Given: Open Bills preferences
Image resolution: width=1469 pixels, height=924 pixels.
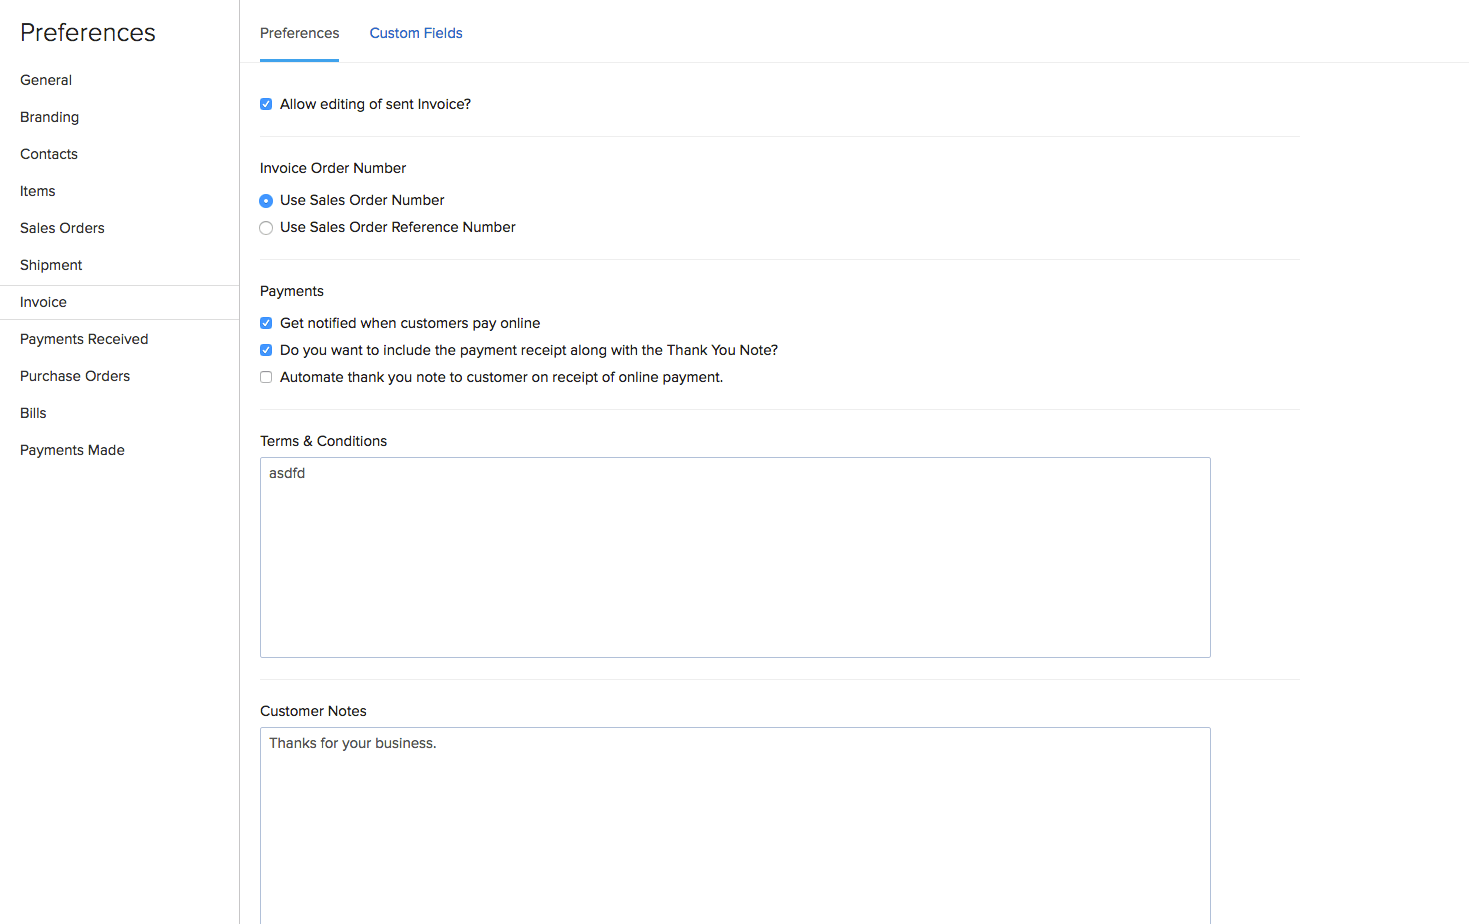Looking at the screenshot, I should [x=33, y=413].
